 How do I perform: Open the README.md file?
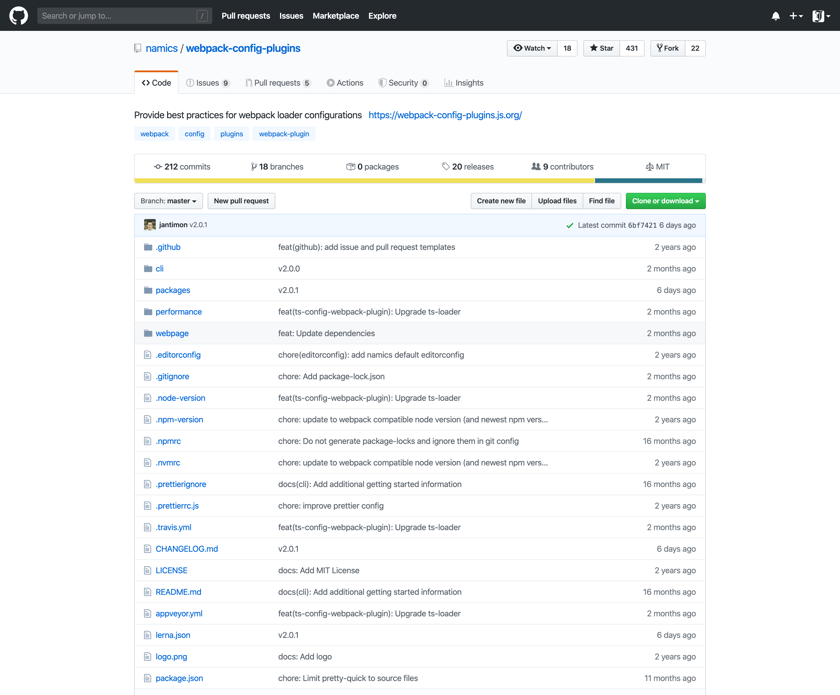pos(178,592)
